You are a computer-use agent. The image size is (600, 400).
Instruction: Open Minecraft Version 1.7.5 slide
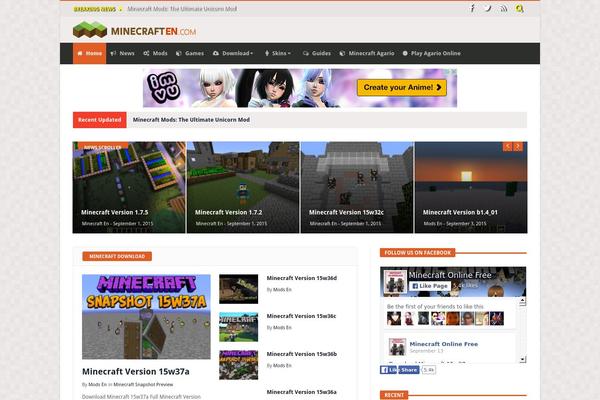(129, 187)
